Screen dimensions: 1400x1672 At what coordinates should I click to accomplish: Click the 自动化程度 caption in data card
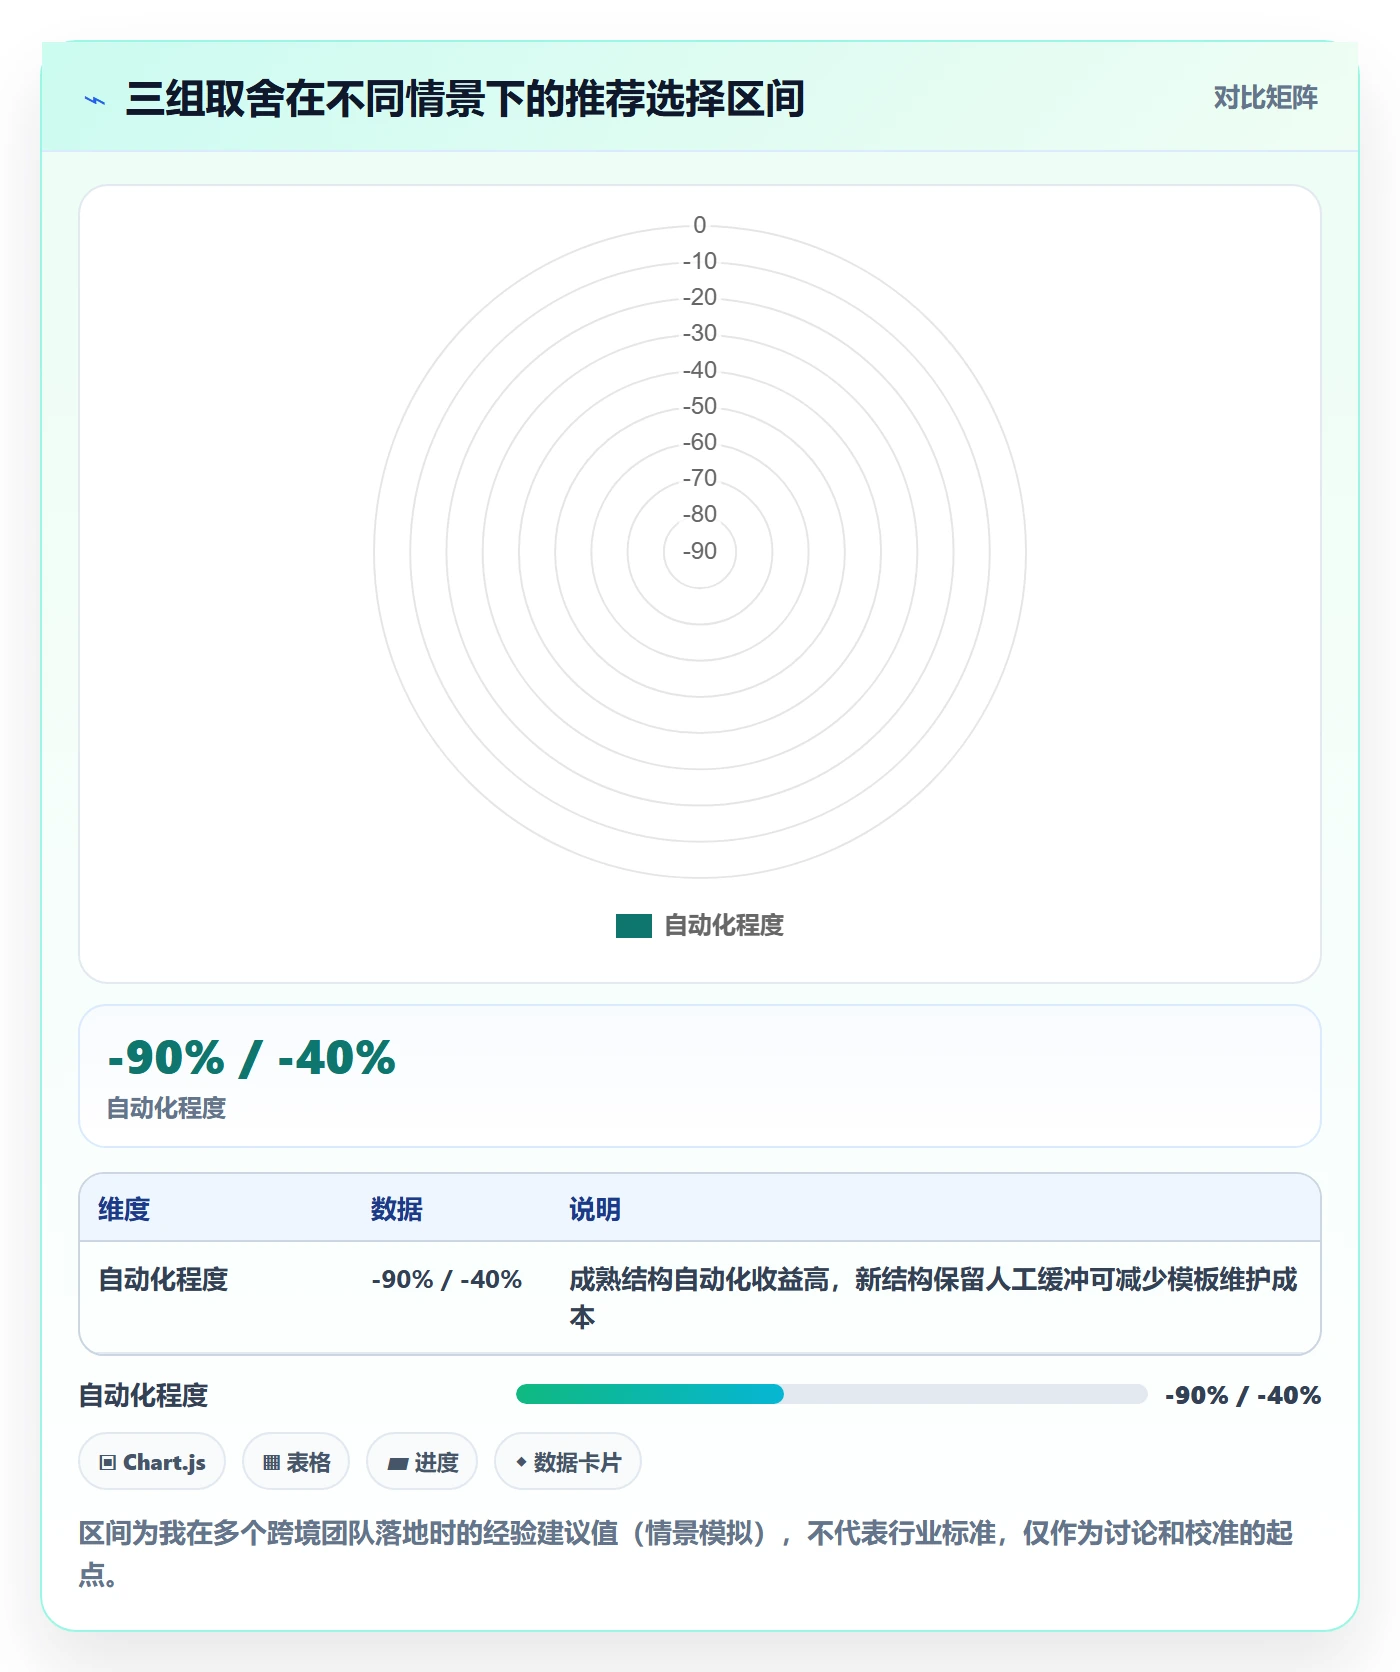pos(166,1108)
